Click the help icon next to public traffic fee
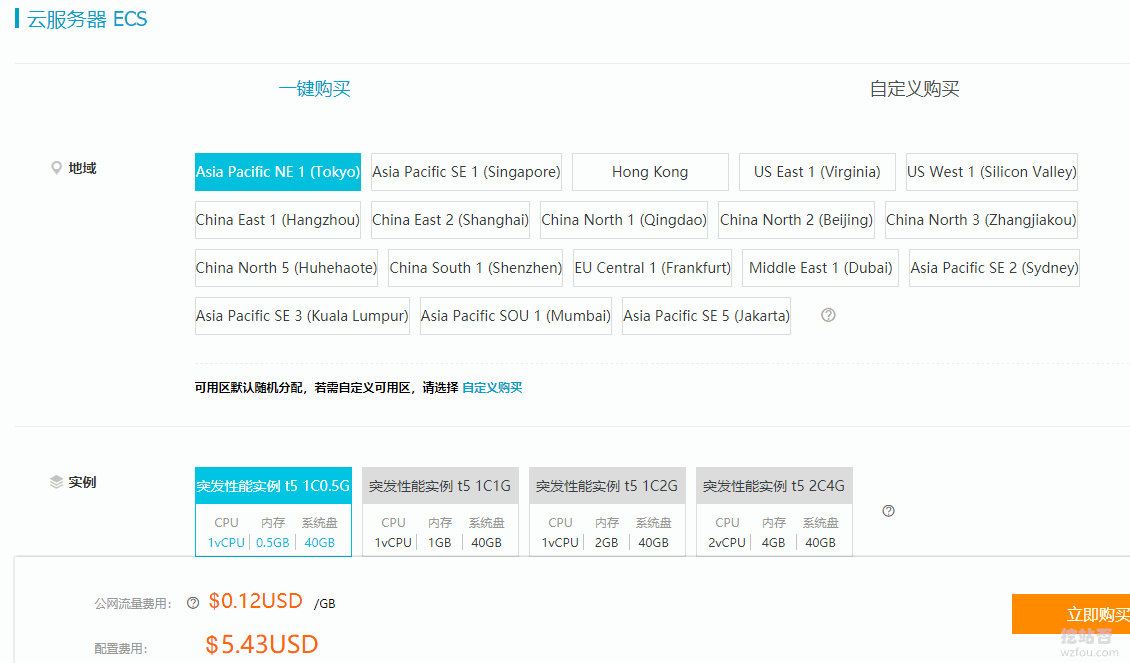This screenshot has width=1130, height=663. [x=193, y=603]
